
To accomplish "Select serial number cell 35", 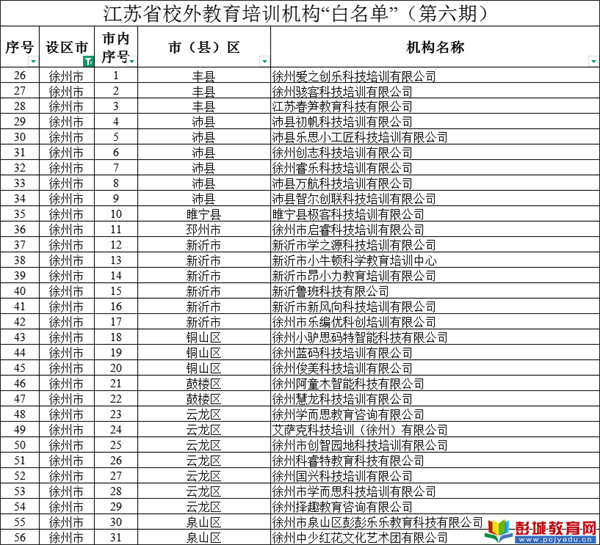I will [x=20, y=214].
